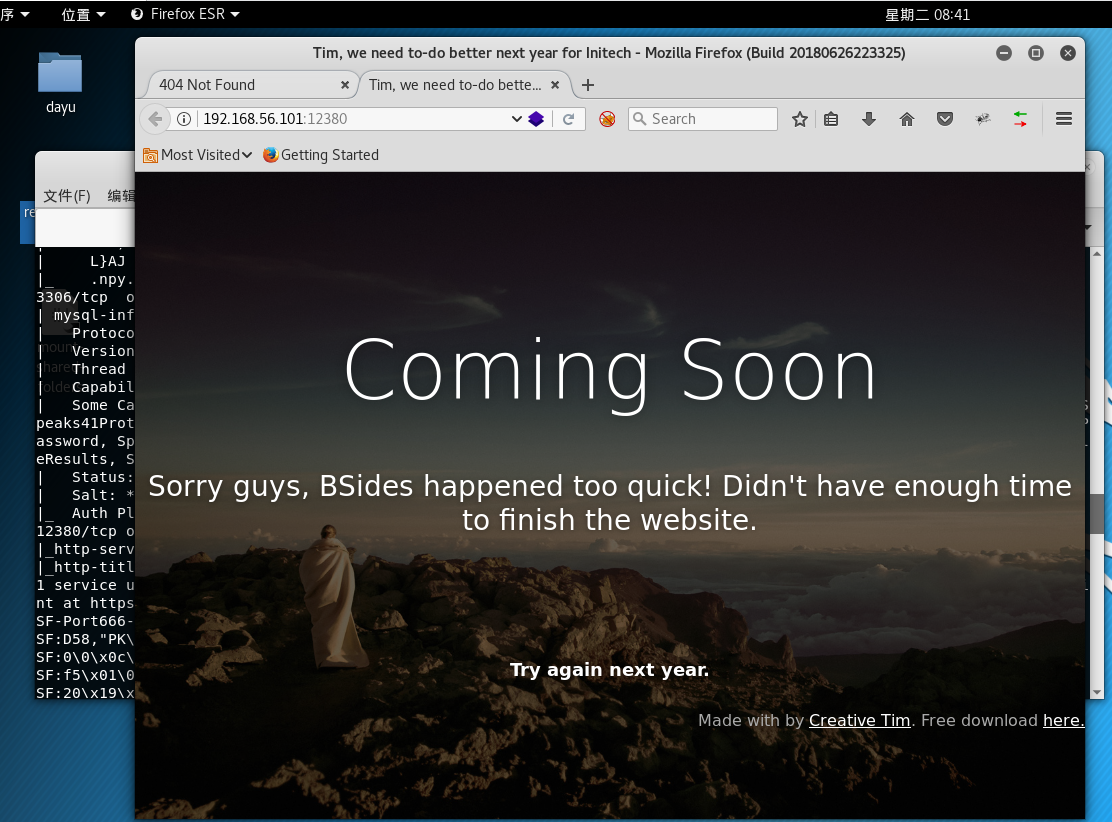Click the clock showing 星期二 08:41
The image size is (1112, 822).
[x=927, y=14]
